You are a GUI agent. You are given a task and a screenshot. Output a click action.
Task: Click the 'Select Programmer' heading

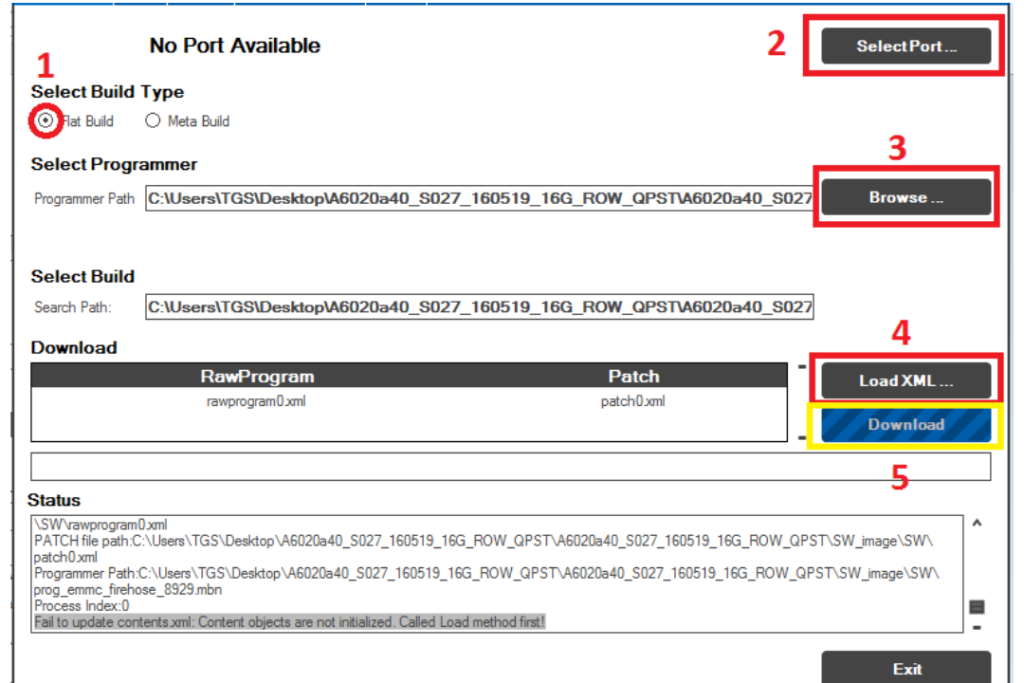[114, 165]
